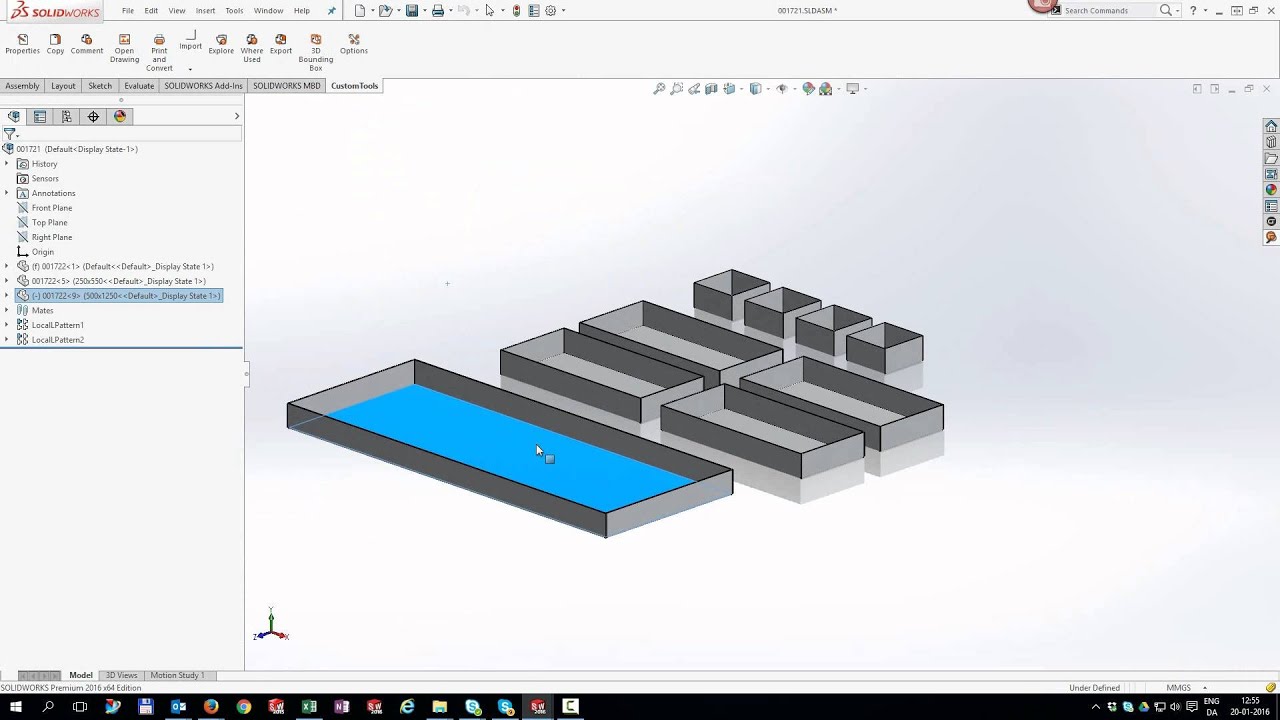The width and height of the screenshot is (1280, 720).
Task: Open CustomTools Properties command
Action: click(22, 44)
